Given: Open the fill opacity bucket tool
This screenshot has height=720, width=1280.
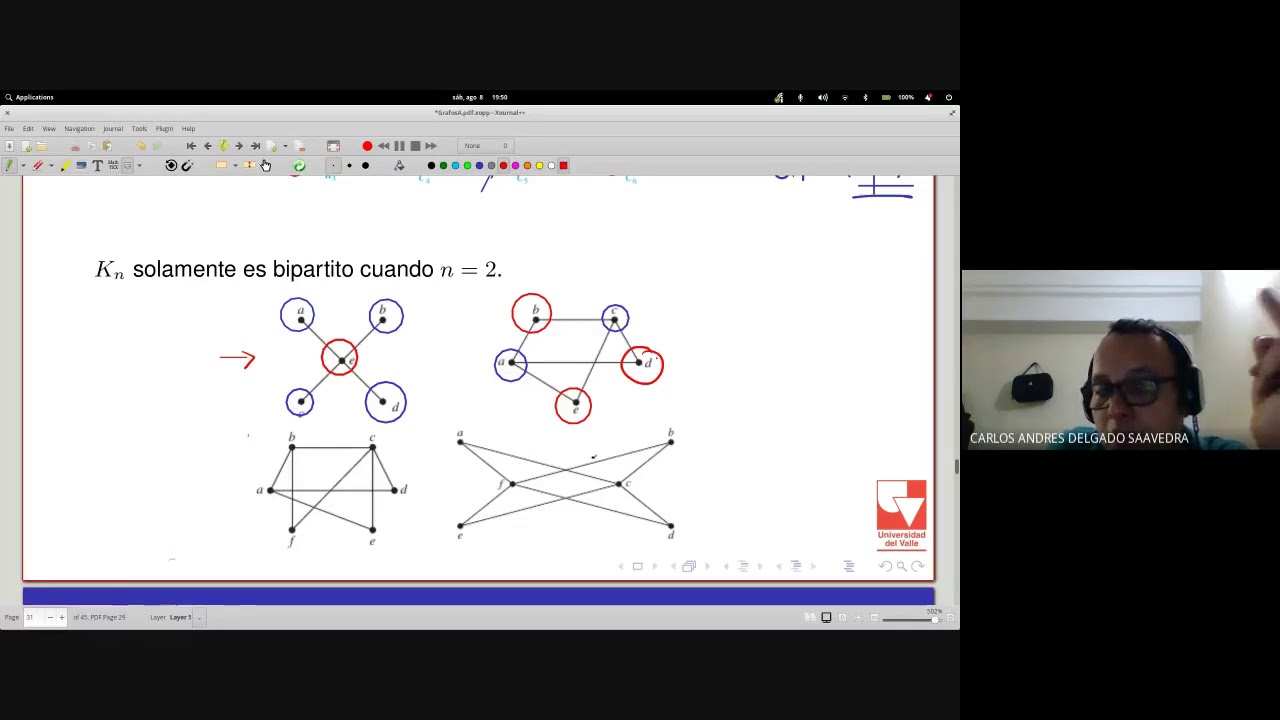Looking at the screenshot, I should click(x=399, y=165).
